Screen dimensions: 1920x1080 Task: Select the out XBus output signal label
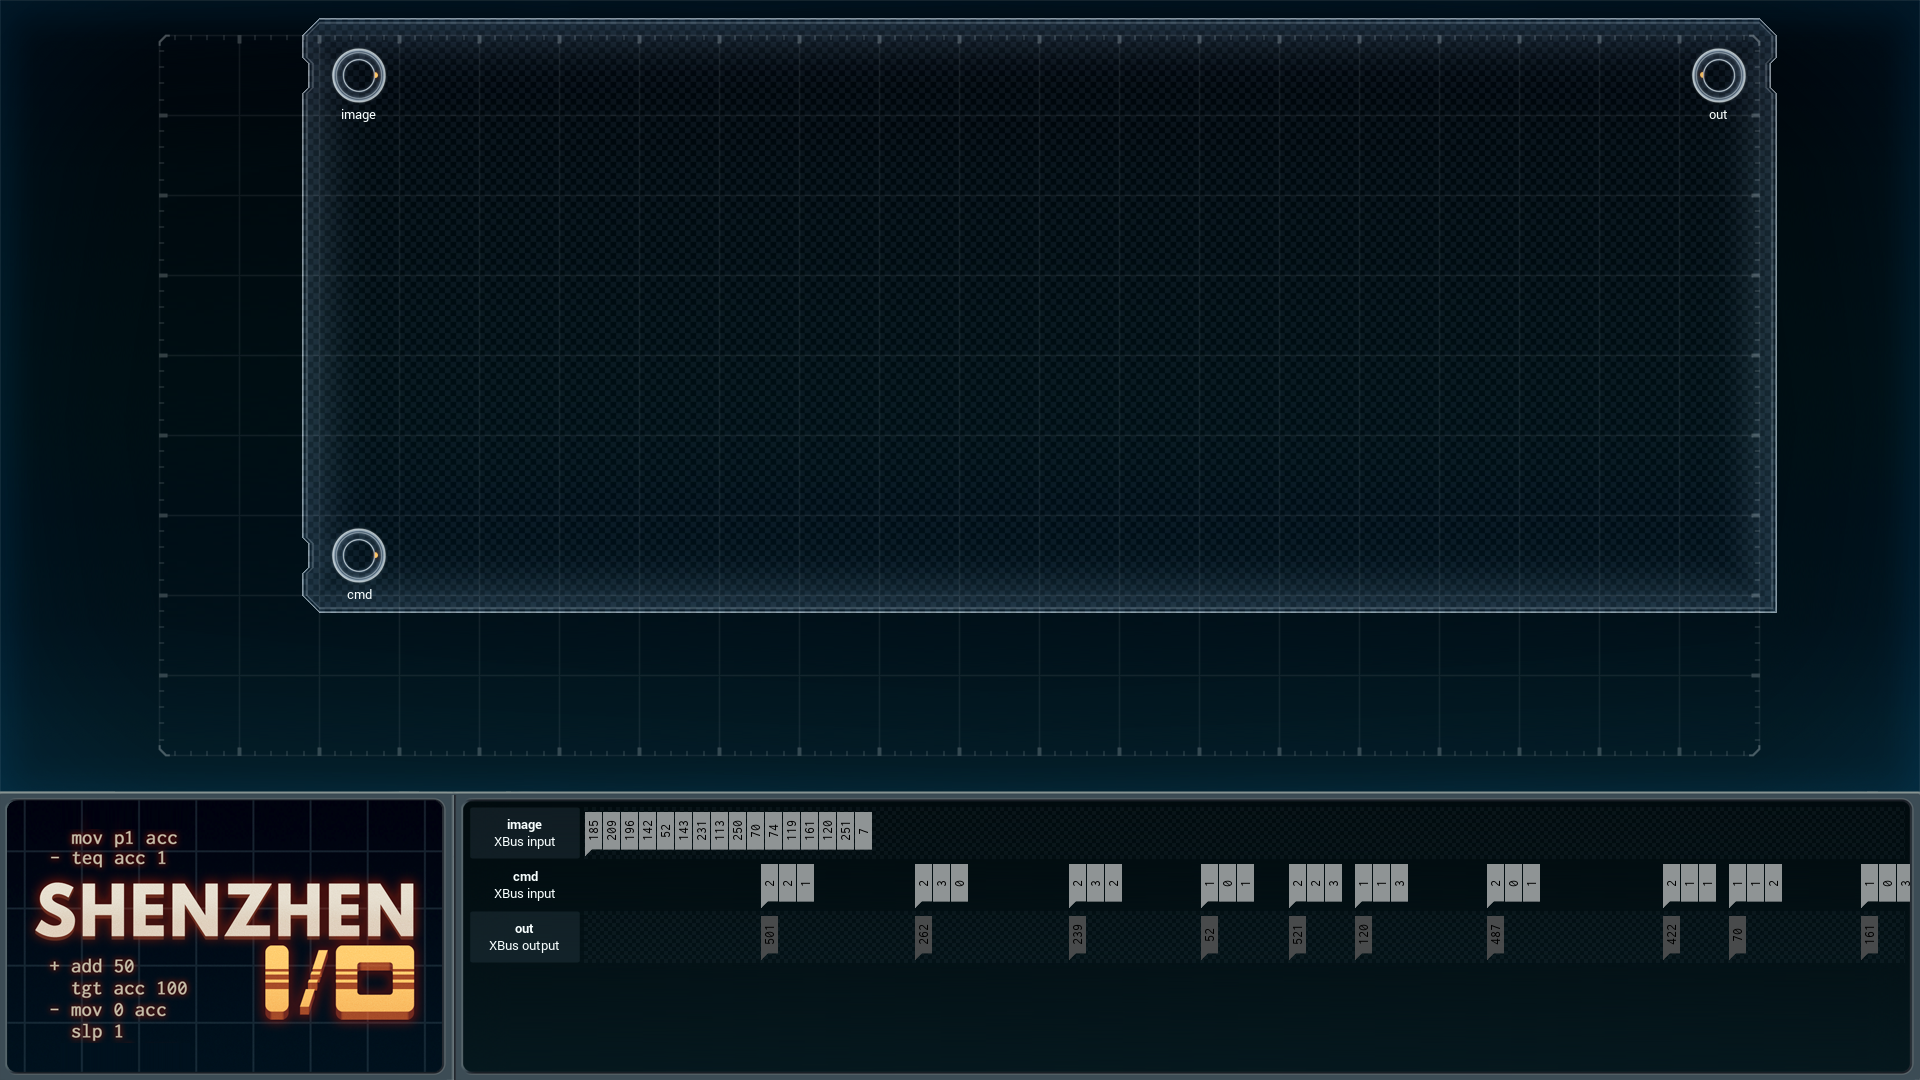[524, 937]
